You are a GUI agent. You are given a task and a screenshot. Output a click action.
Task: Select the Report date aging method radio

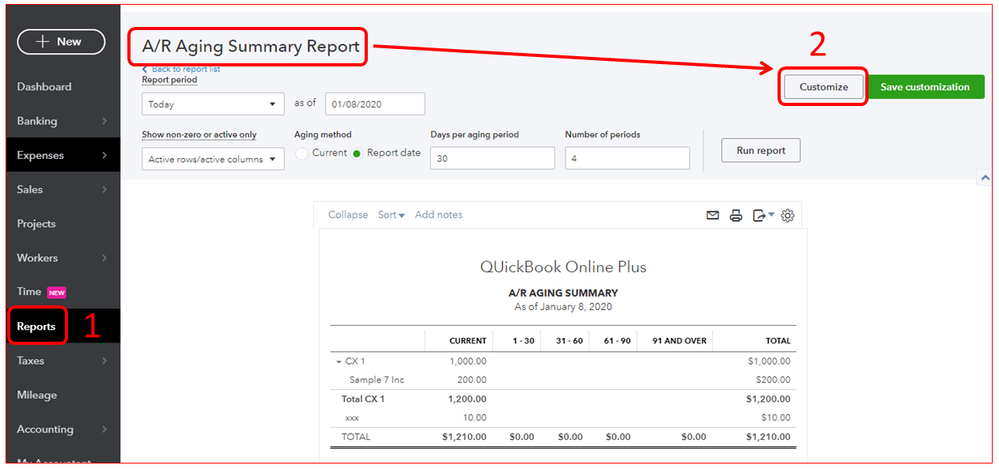[357, 154]
